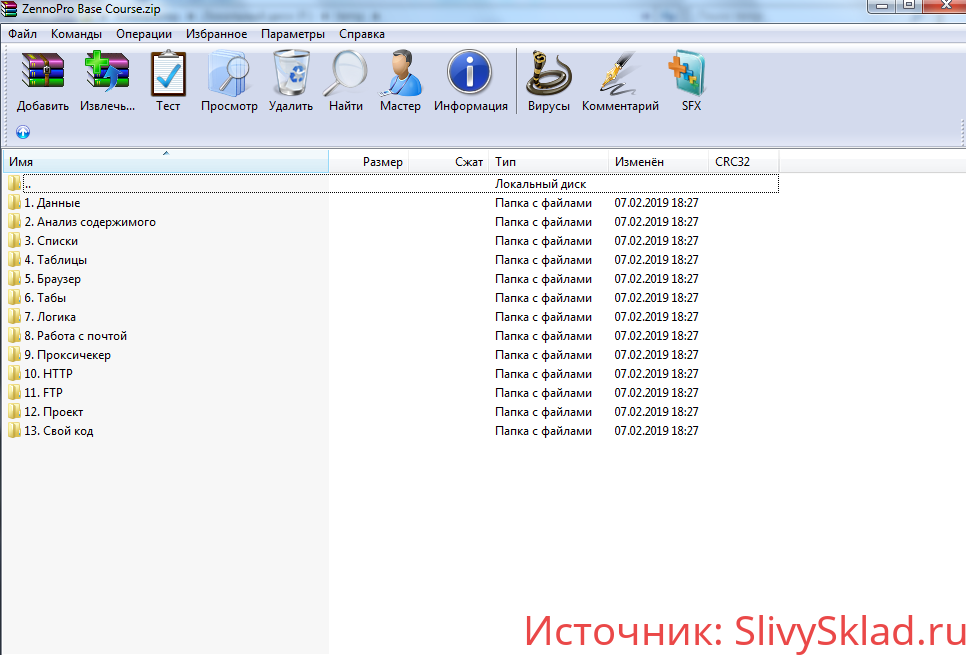
Task: Open the Файл menu
Action: click(x=22, y=34)
